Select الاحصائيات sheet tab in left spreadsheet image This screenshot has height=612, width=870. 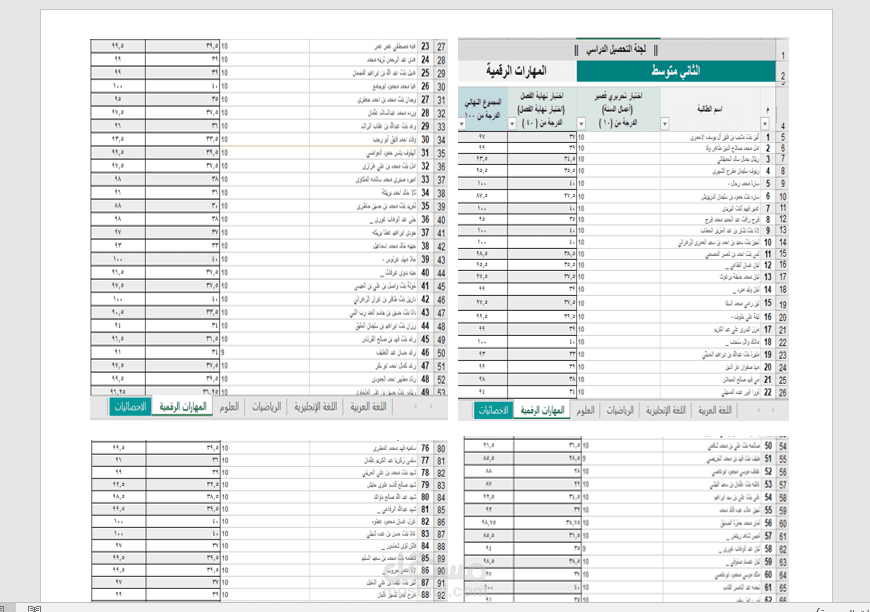point(130,407)
